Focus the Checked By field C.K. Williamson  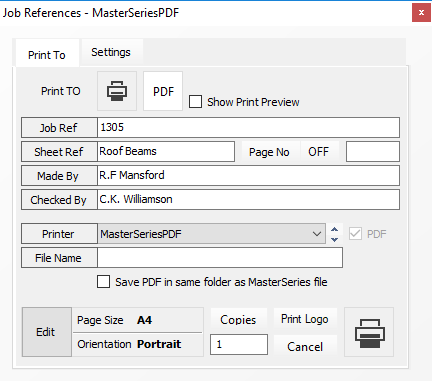coord(248,199)
